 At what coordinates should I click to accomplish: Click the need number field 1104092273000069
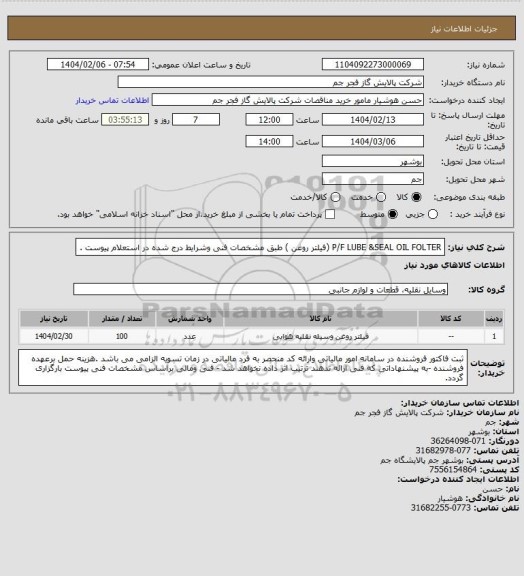pos(373,65)
